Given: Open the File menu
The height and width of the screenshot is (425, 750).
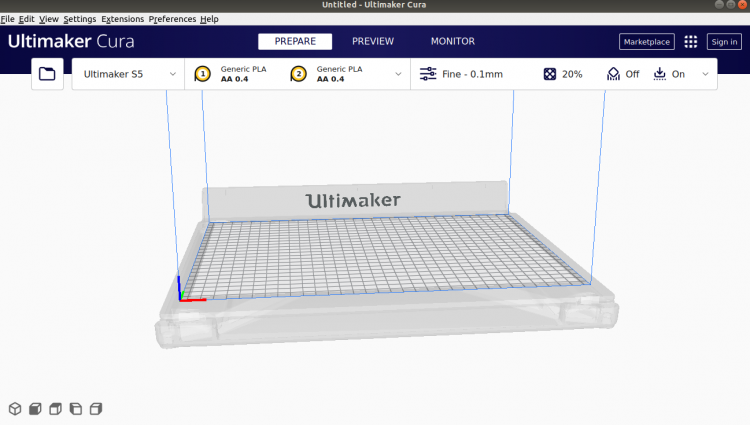Looking at the screenshot, I should 7,19.
